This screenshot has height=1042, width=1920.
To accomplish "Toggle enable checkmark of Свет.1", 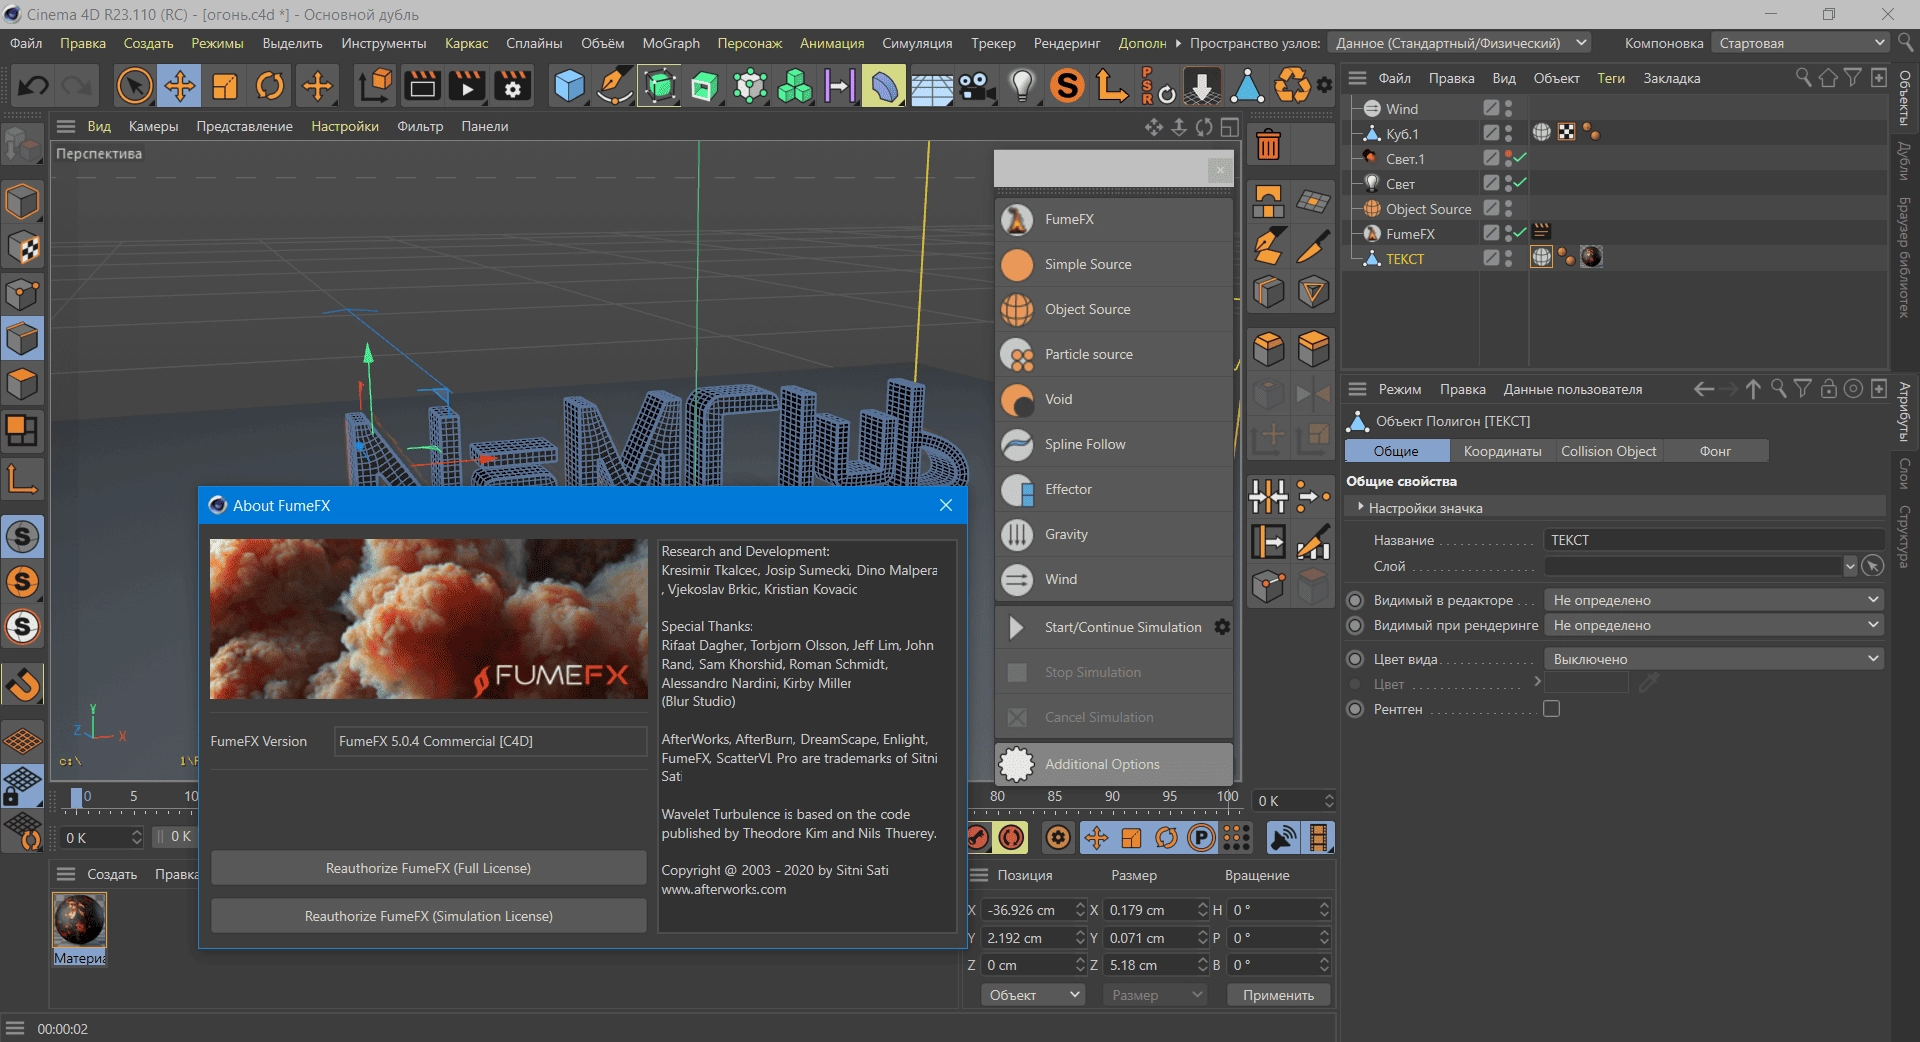I will click(x=1520, y=158).
